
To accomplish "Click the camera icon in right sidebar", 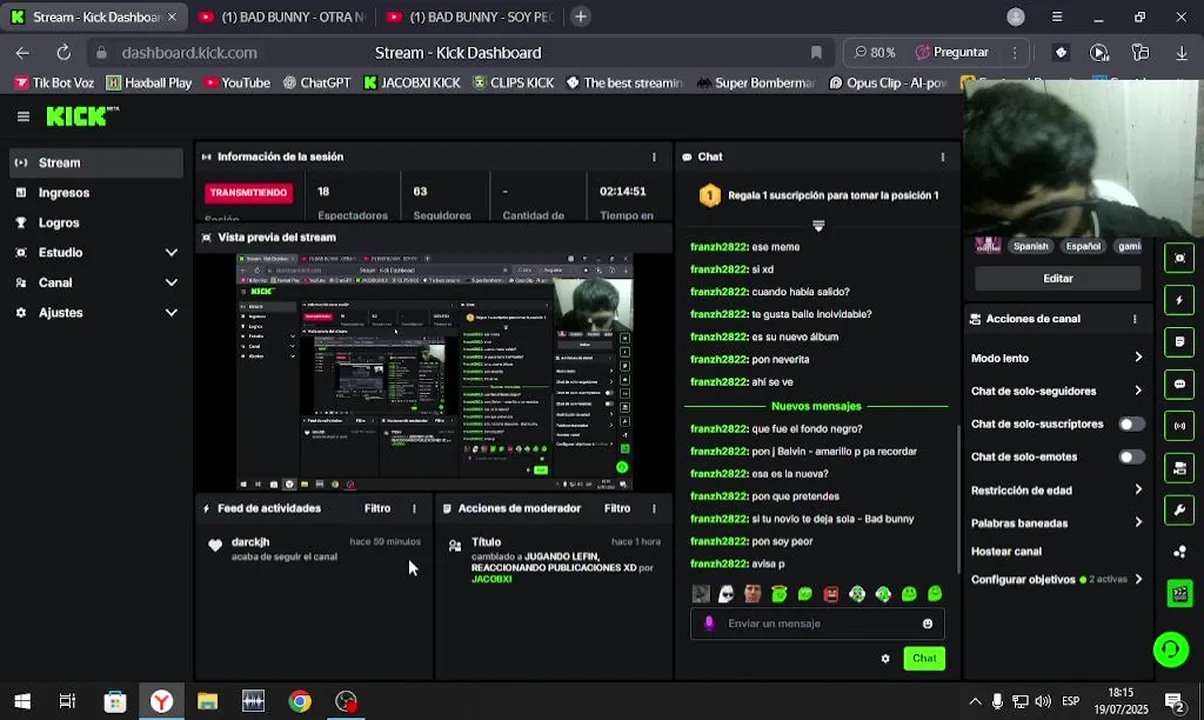I will (1180, 468).
